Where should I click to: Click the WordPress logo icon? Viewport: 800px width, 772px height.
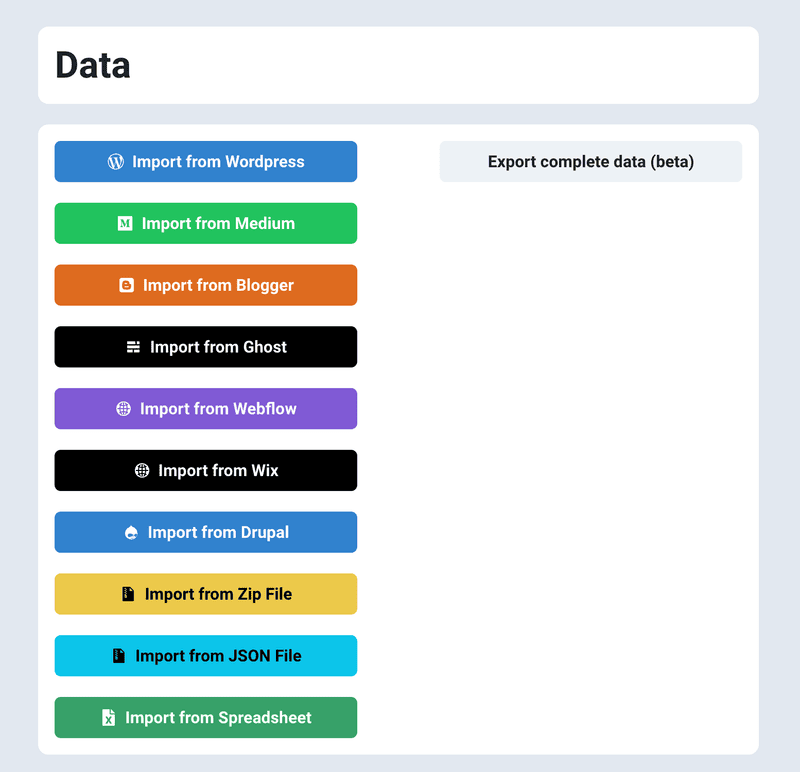[x=116, y=162]
